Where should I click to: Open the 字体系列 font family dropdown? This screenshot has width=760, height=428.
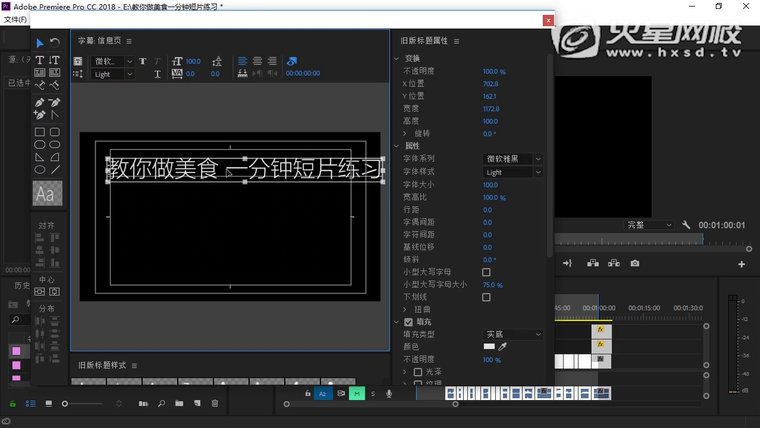click(x=514, y=159)
